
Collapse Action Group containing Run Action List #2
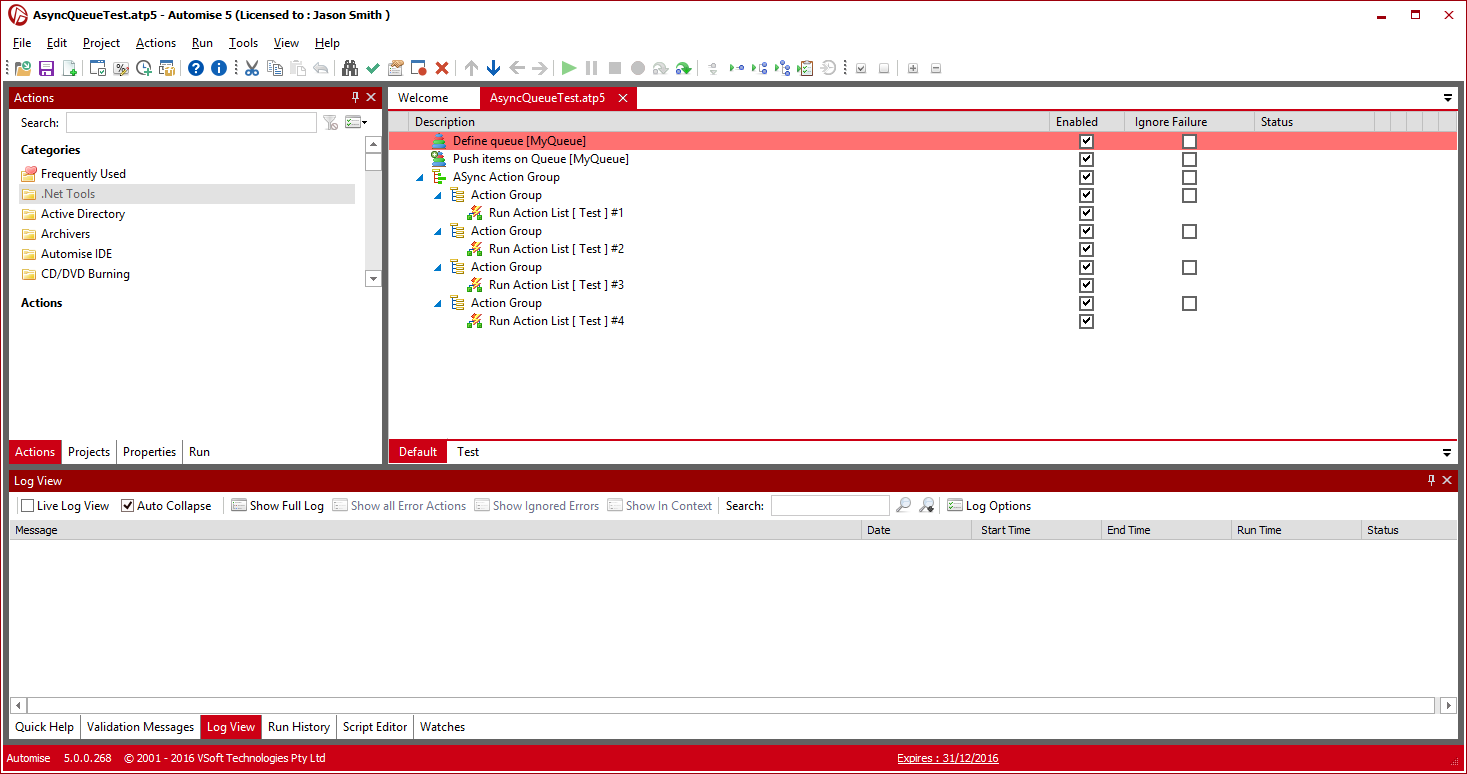(x=438, y=232)
